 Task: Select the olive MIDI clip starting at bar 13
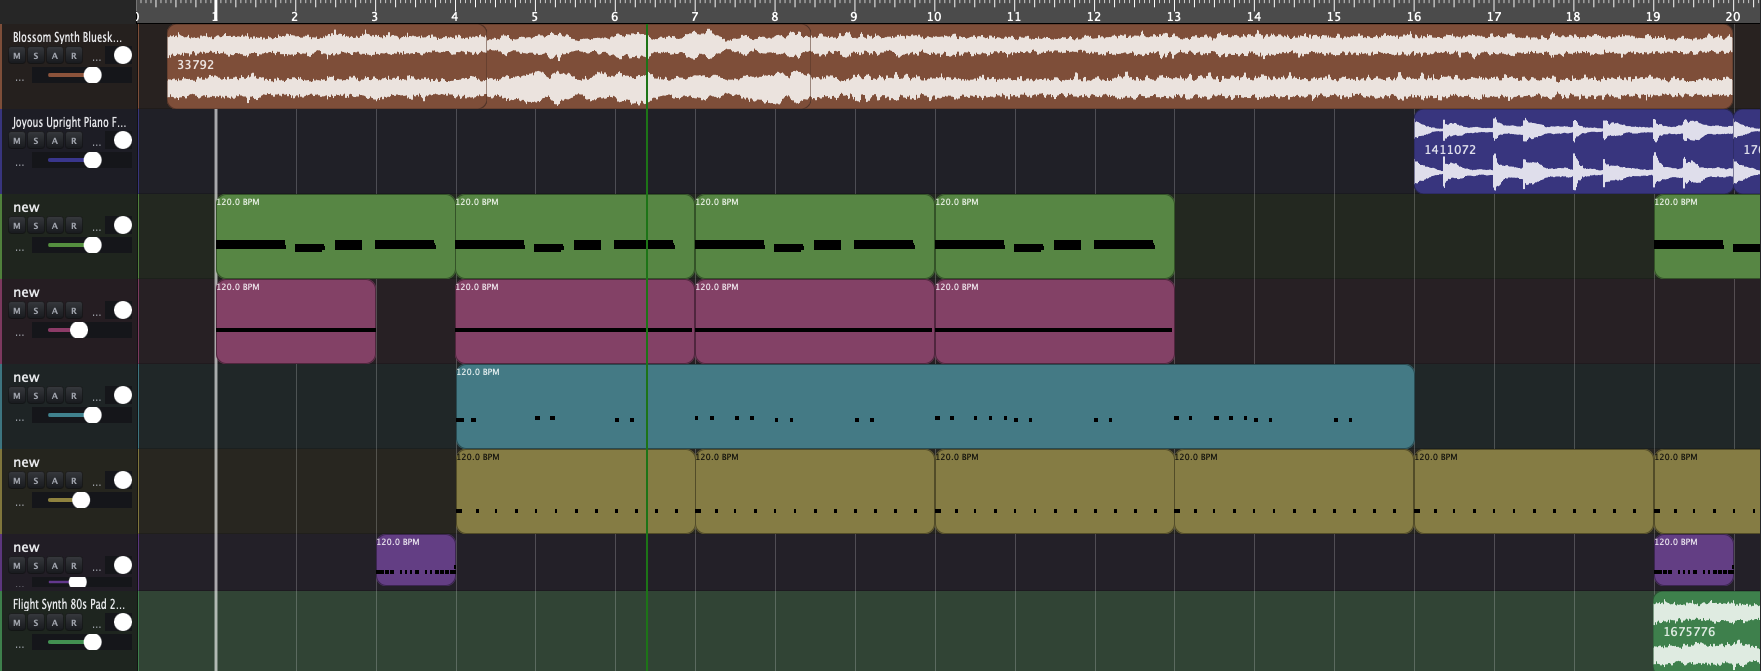pyautogui.click(x=1294, y=491)
